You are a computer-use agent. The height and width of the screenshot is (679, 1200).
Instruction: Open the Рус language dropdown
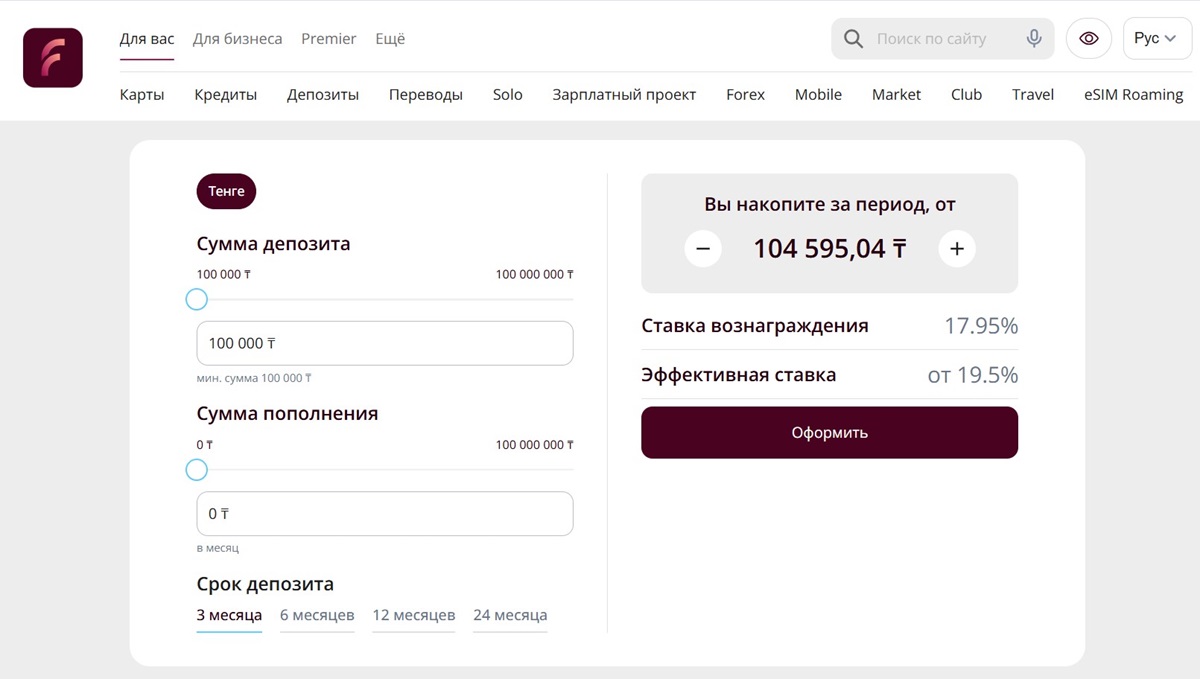(x=1157, y=39)
